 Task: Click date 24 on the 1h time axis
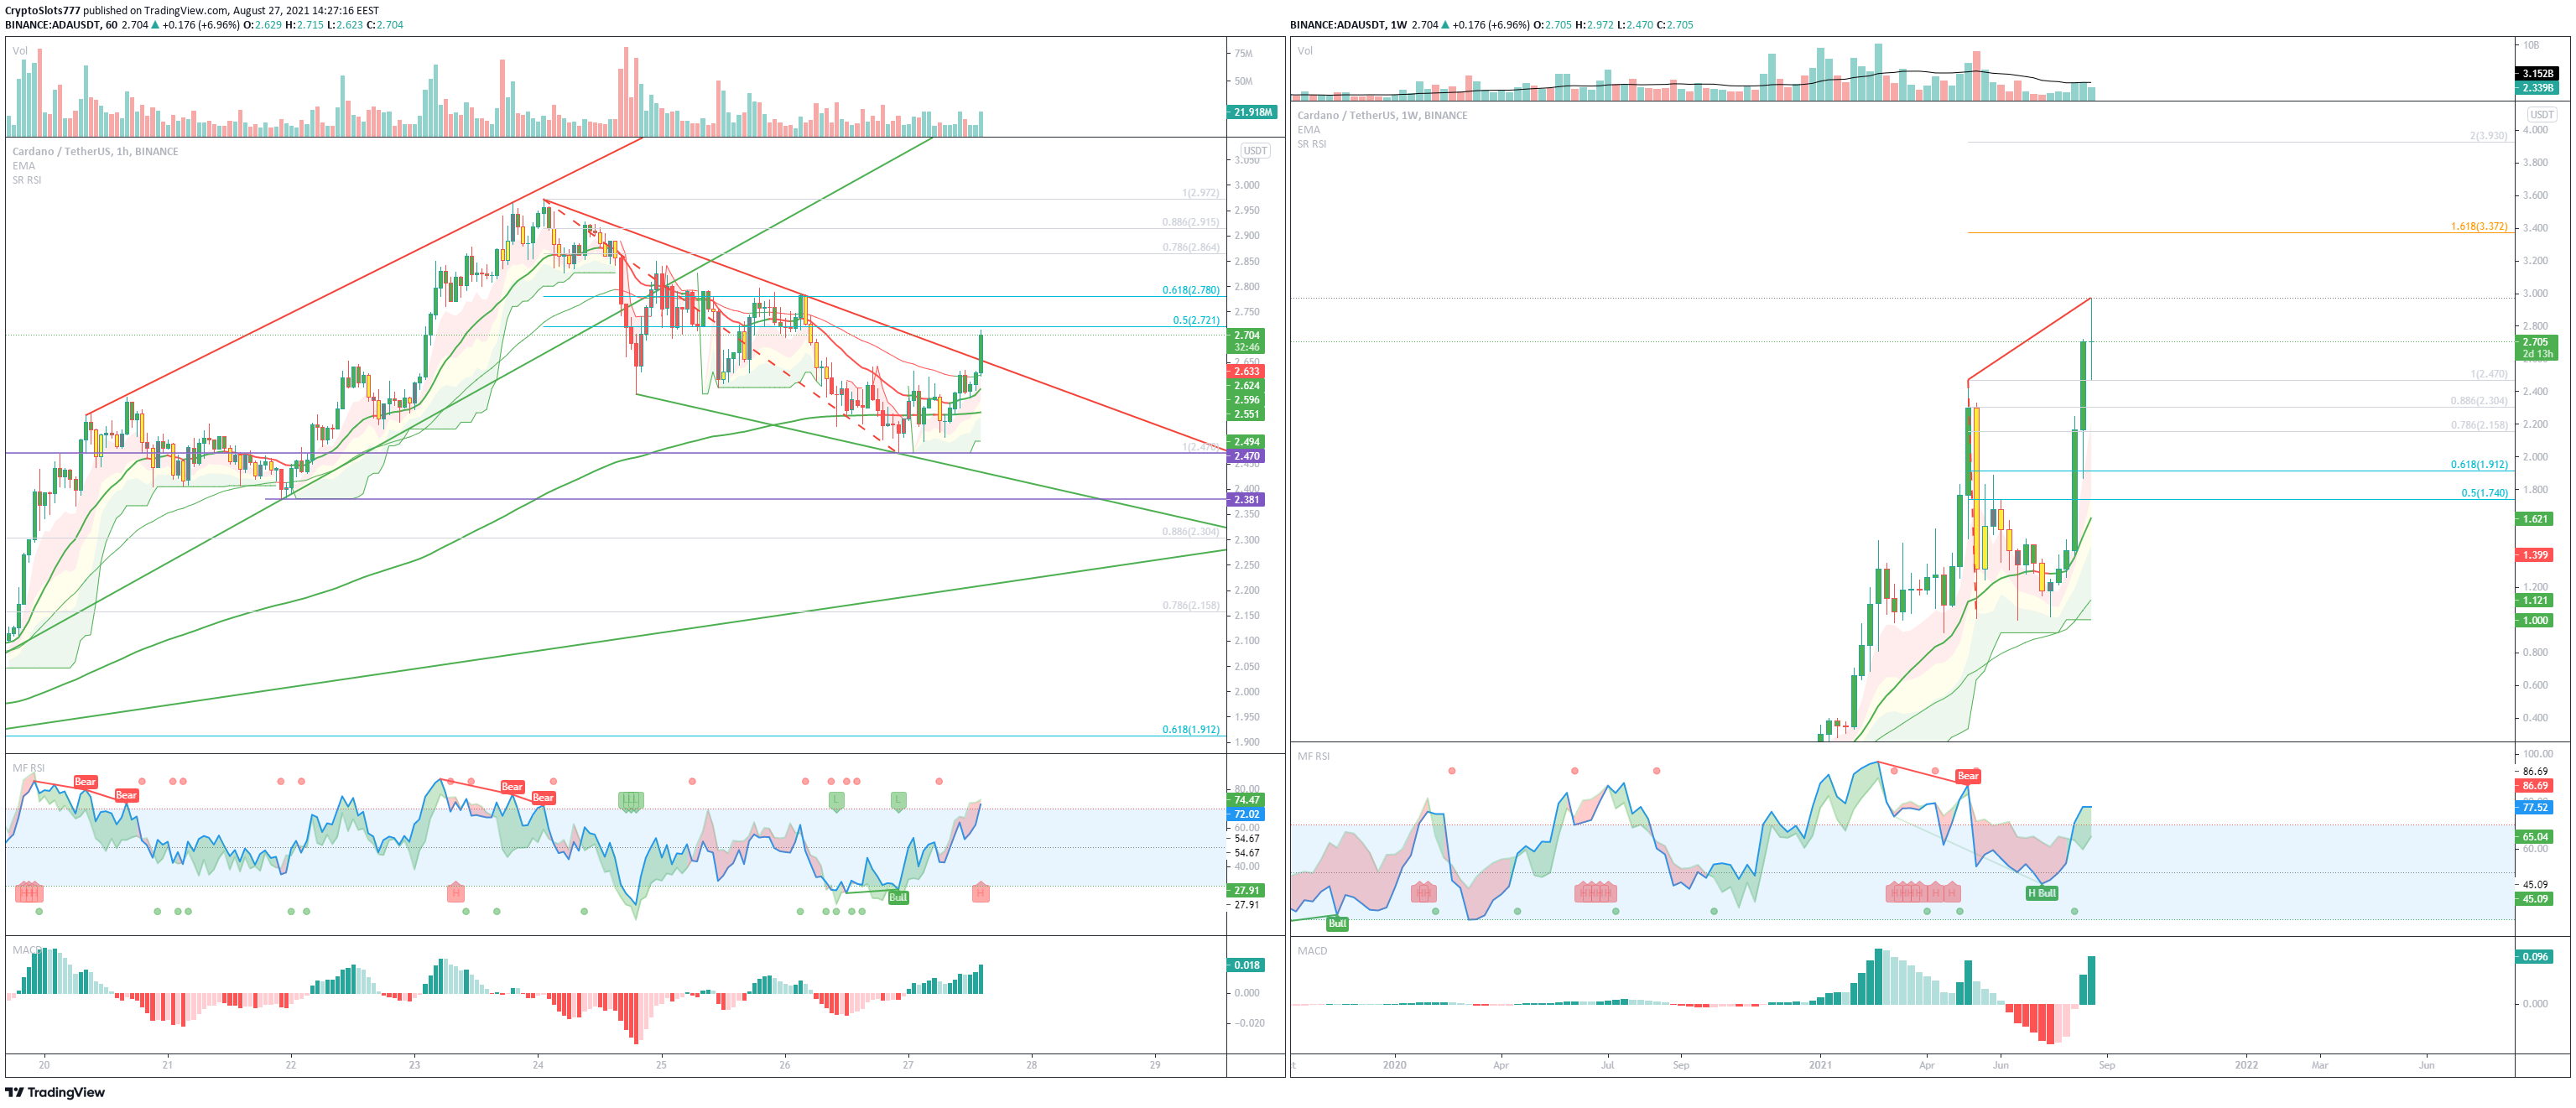pos(538,1065)
